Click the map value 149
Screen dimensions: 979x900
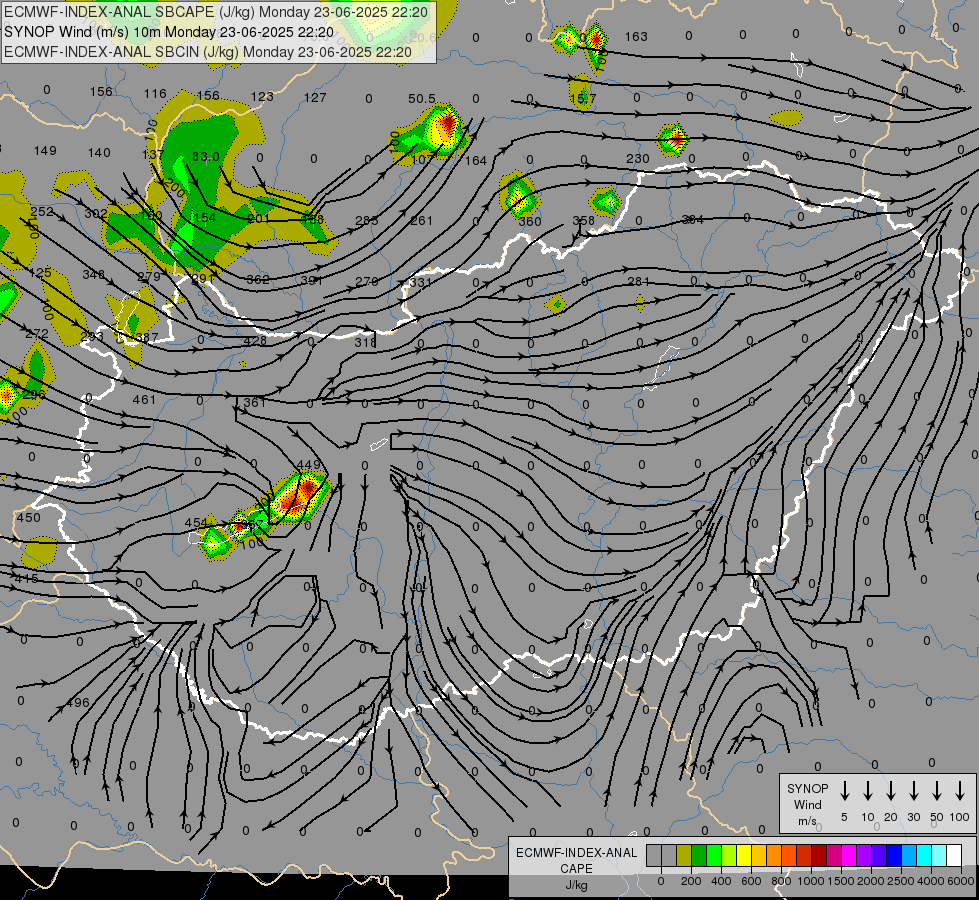point(45,150)
